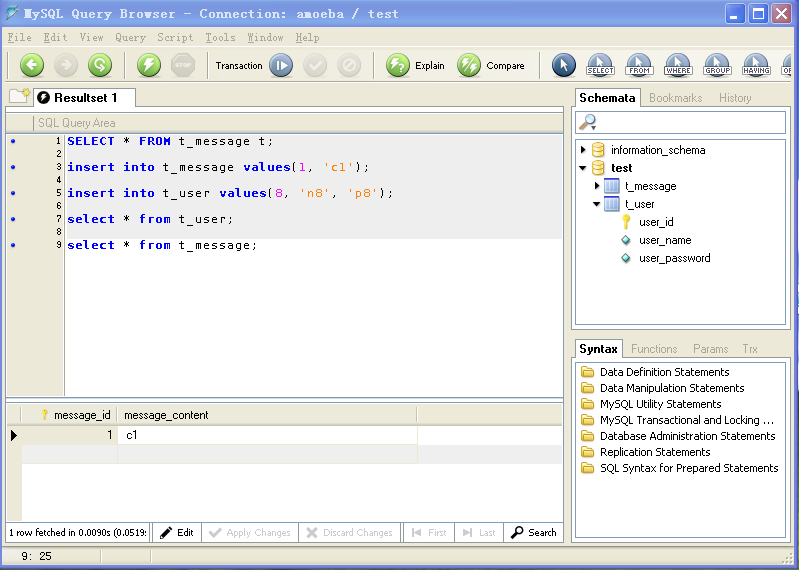The height and width of the screenshot is (570, 799).
Task: Open the View menu
Action: pyautogui.click(x=91, y=37)
